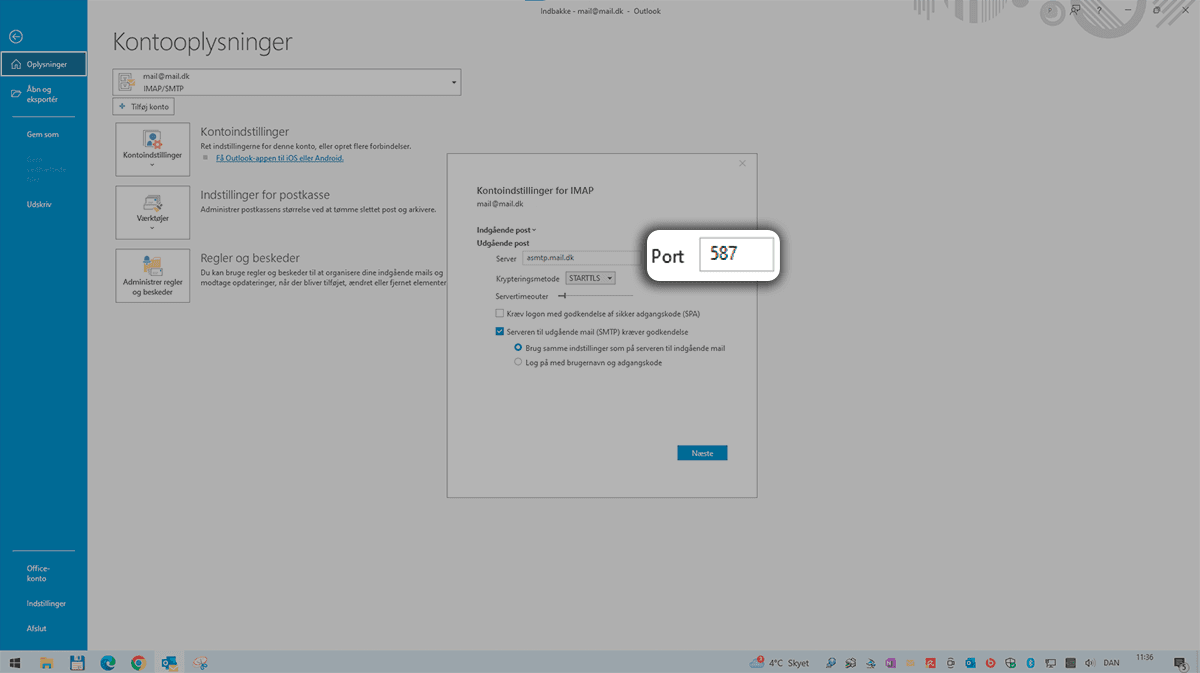
Task: Click the OneNote tray icon
Action: 889,663
